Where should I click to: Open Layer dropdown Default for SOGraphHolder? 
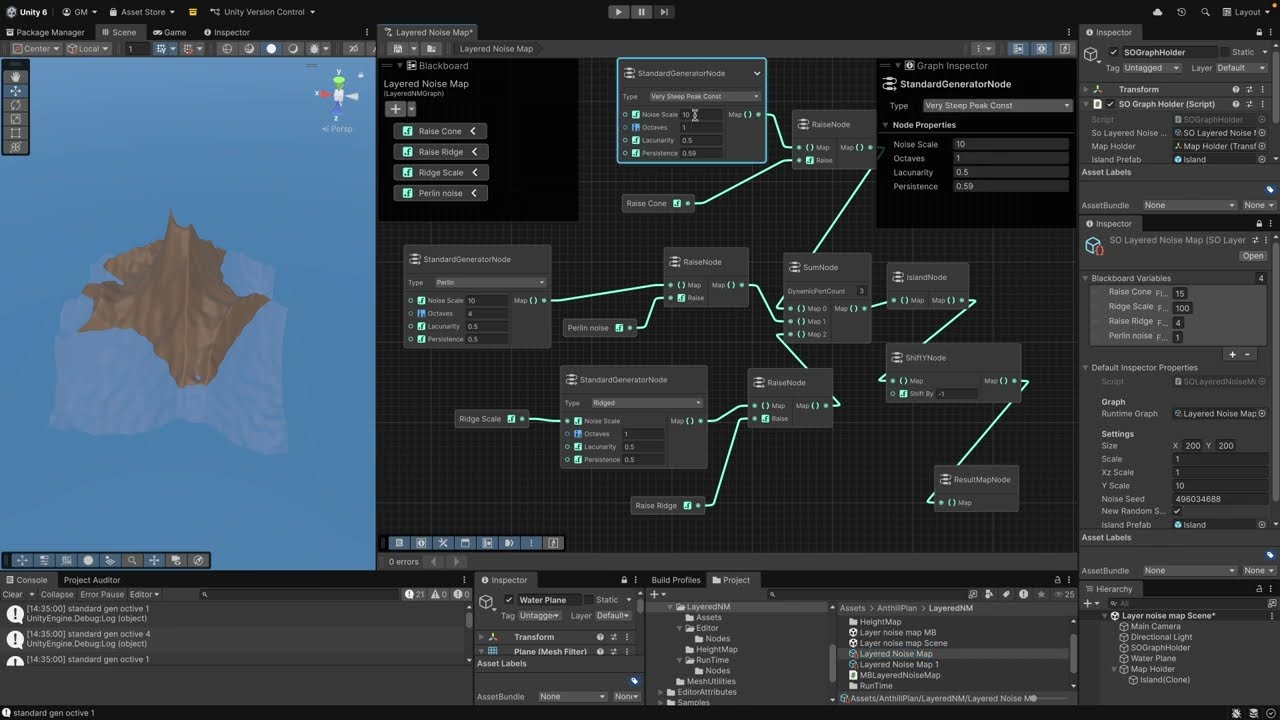[x=1241, y=68]
